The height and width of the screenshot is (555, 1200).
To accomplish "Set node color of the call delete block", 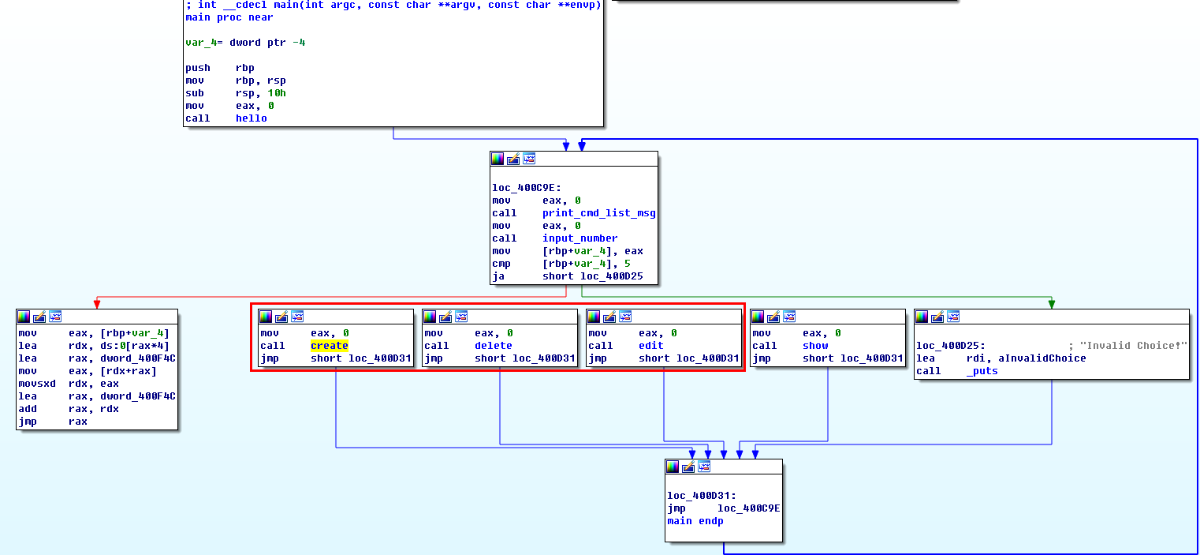I will click(x=430, y=316).
